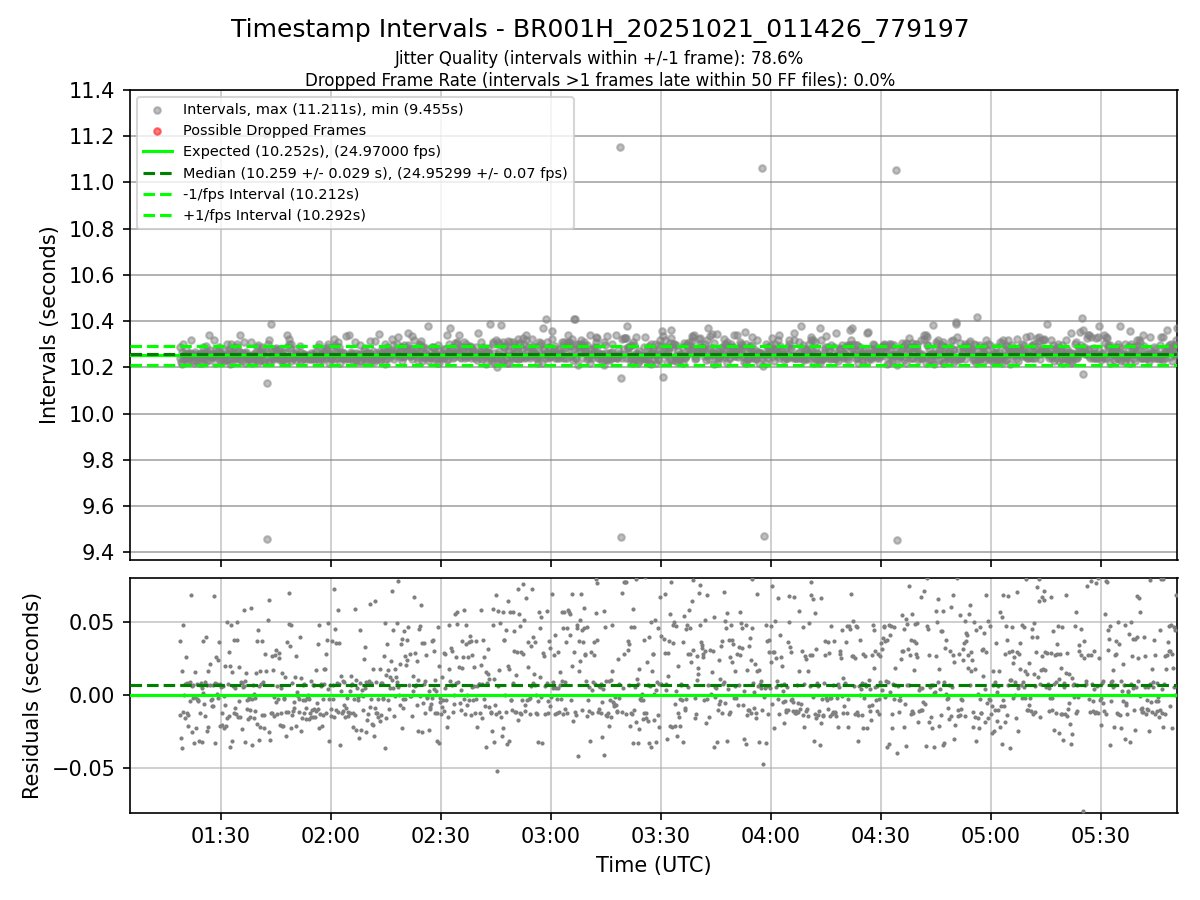Image resolution: width=1200 pixels, height=900 pixels.
Task: Click the 'Dropped Frame Rate' 0.0% subtitle line
Action: [x=600, y=80]
